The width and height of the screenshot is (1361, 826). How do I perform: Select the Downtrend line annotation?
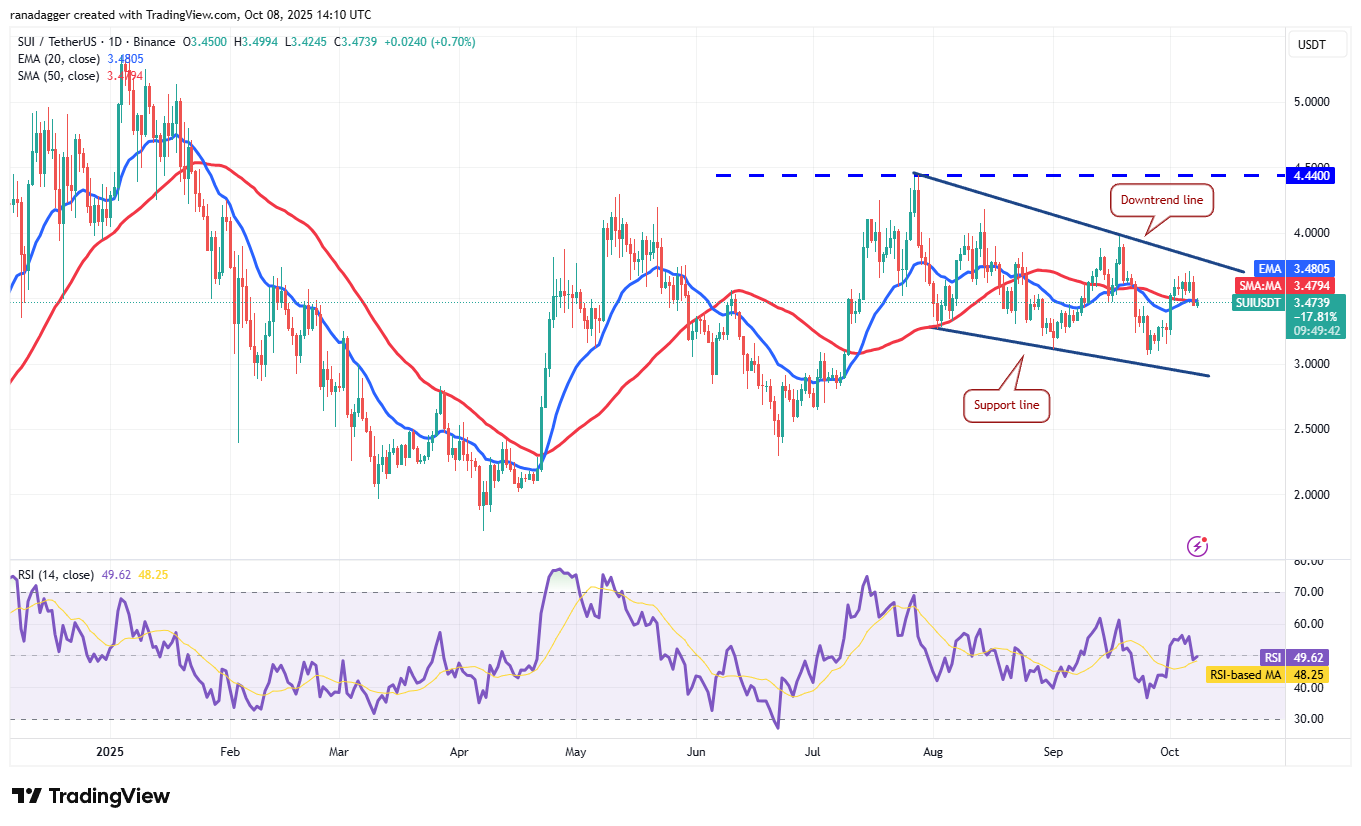1161,200
